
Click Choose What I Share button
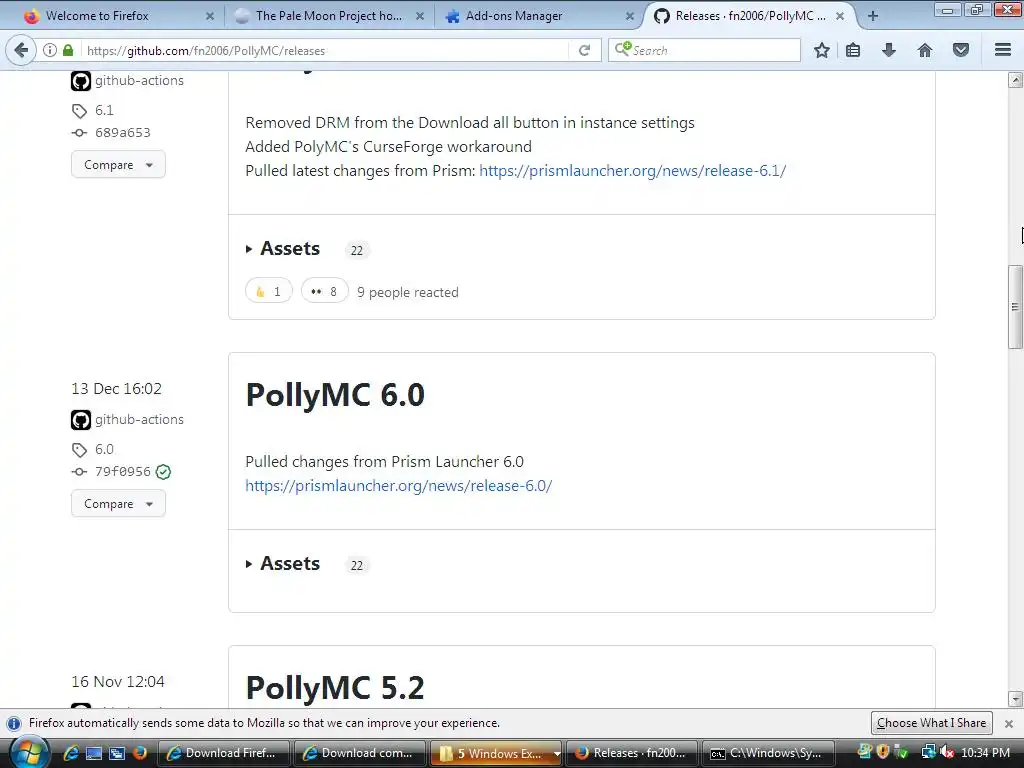(x=931, y=723)
